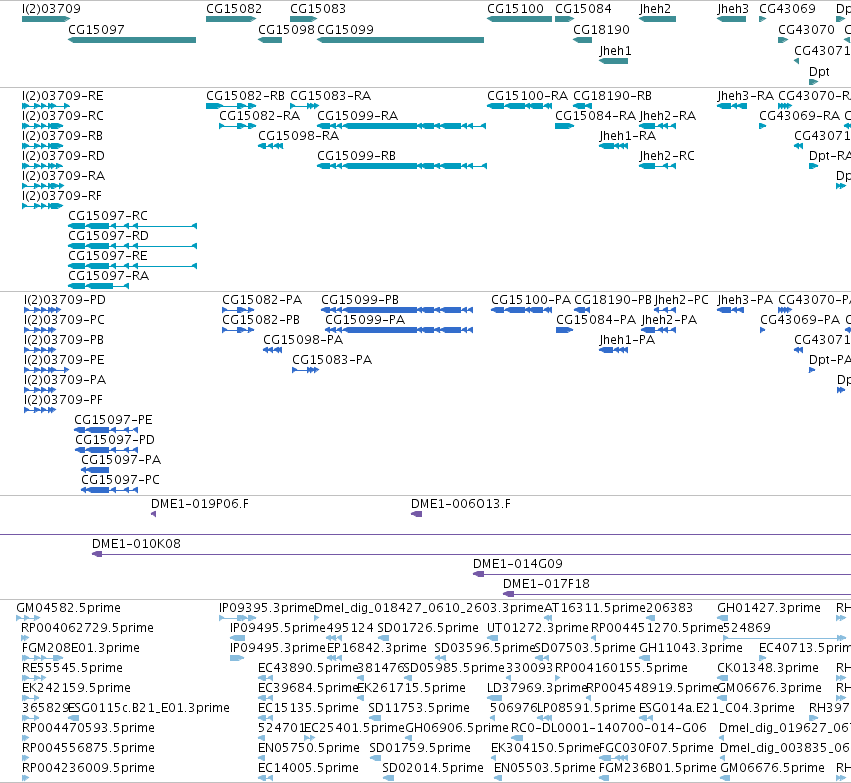This screenshot has height=783, width=851.
Task: Click the long CG15099 gene bar
Action: 401,40
